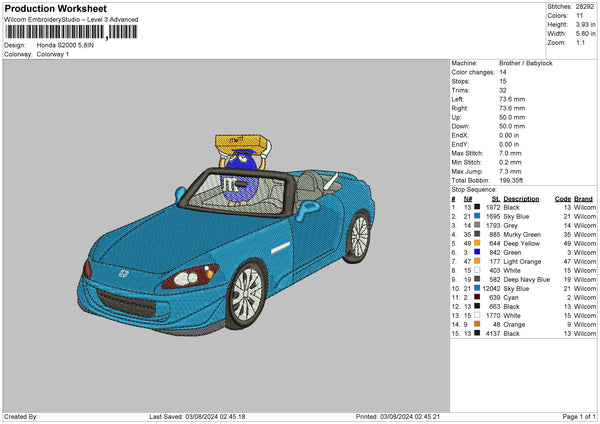Click the Last Saved timestamp 03/08/2024 02.45.18

click(215, 416)
